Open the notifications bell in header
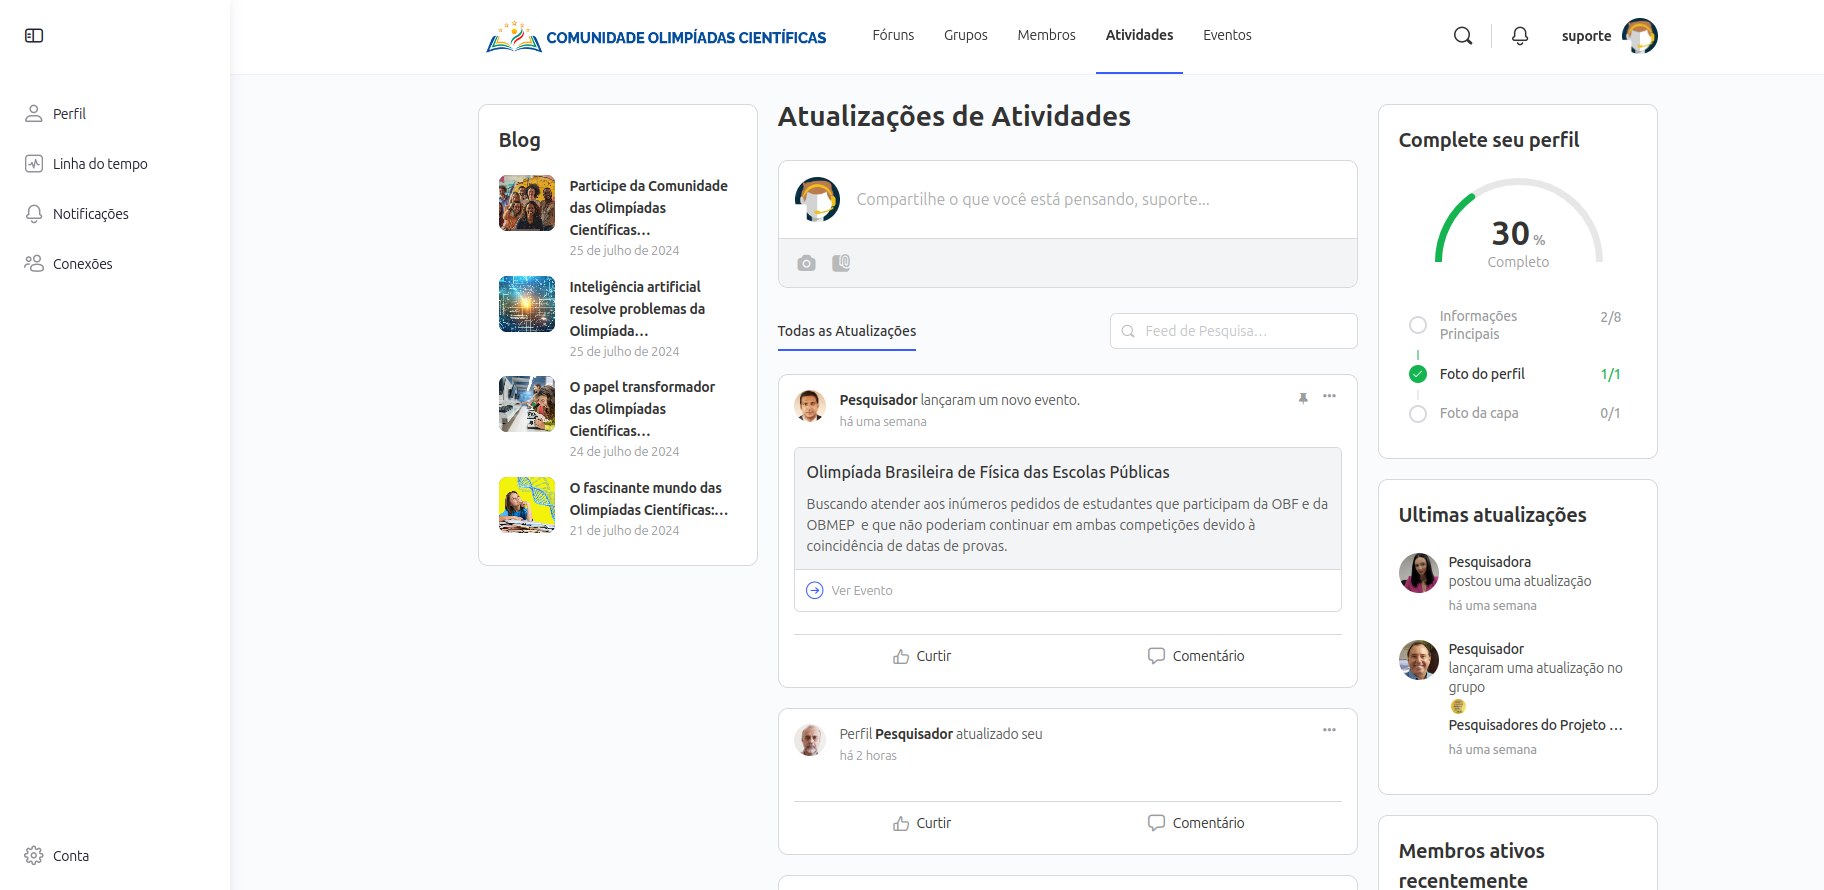The width and height of the screenshot is (1824, 890). coord(1520,36)
